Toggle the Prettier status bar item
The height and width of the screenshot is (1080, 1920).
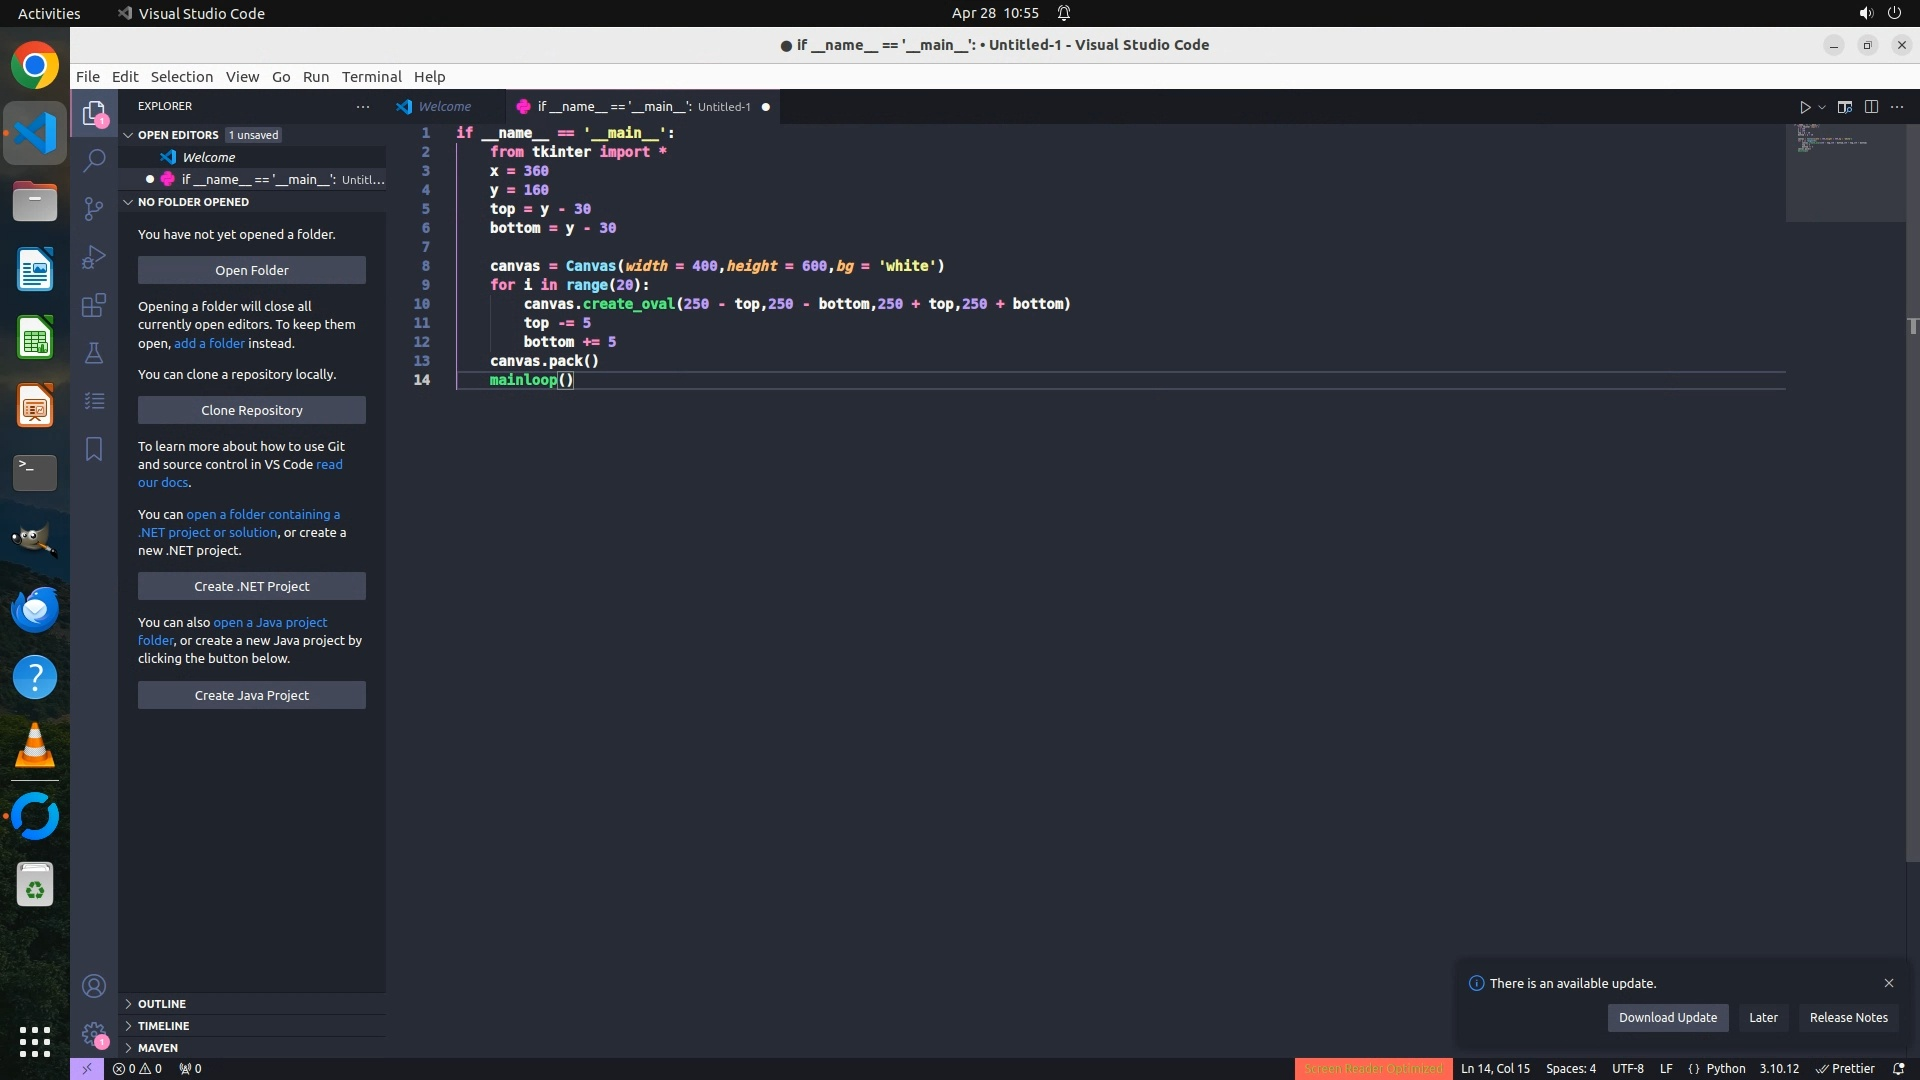click(x=1845, y=1069)
